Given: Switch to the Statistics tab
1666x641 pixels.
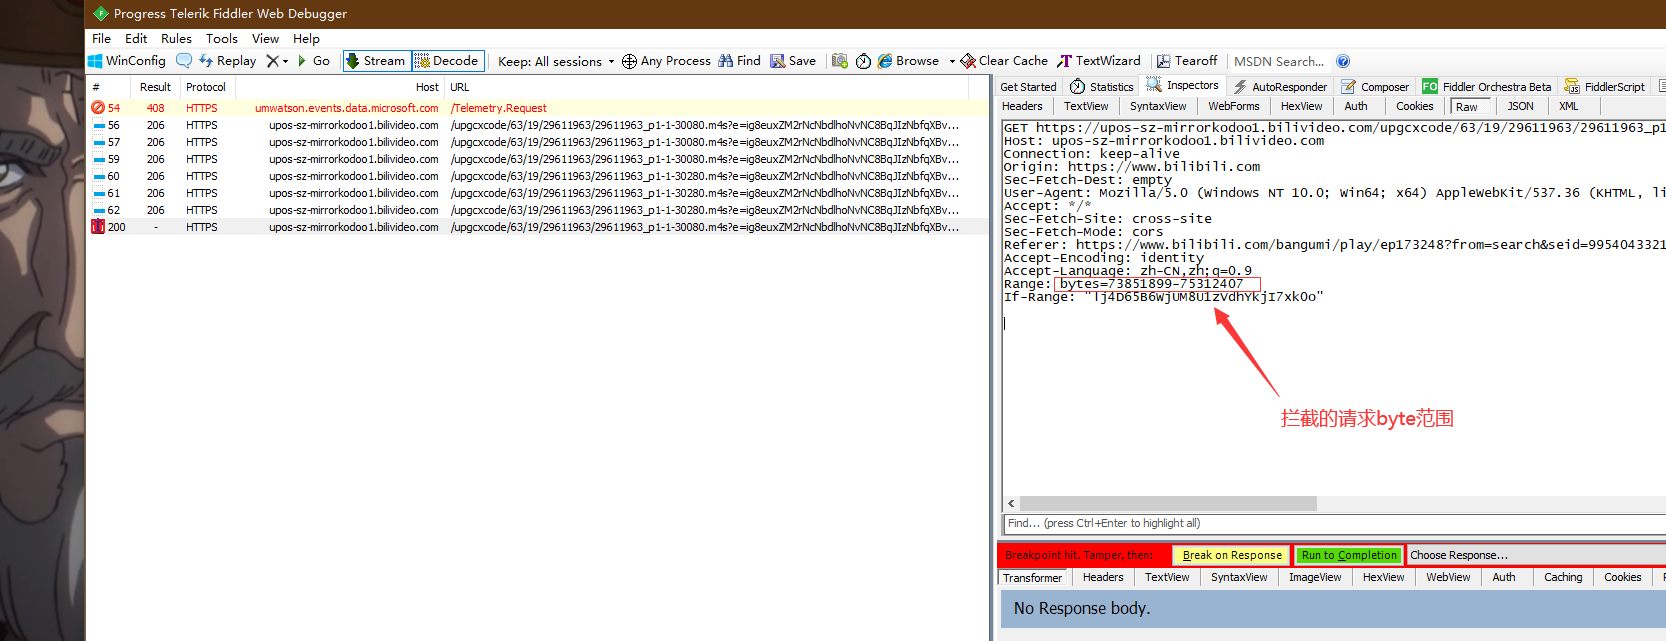Looking at the screenshot, I should click(1102, 87).
